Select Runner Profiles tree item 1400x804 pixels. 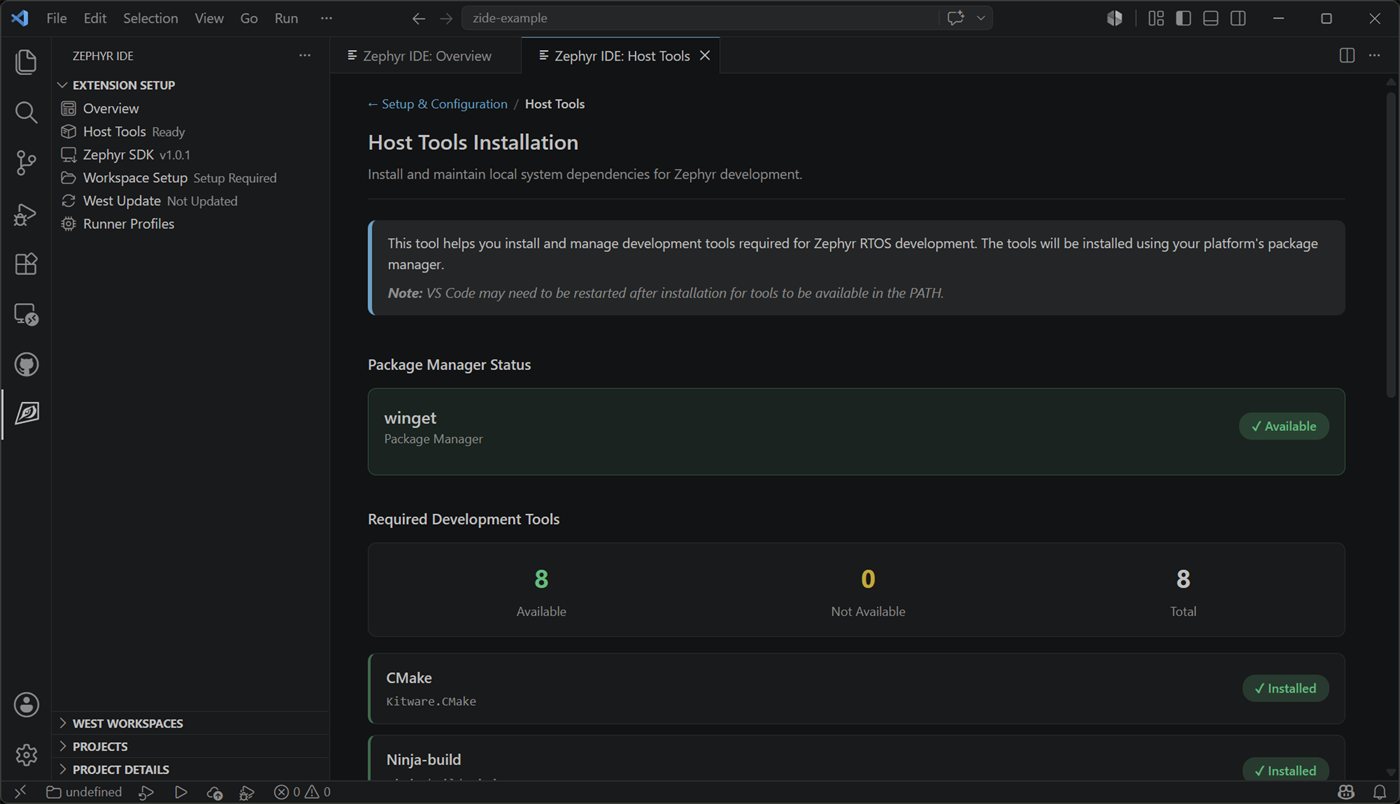(190, 223)
